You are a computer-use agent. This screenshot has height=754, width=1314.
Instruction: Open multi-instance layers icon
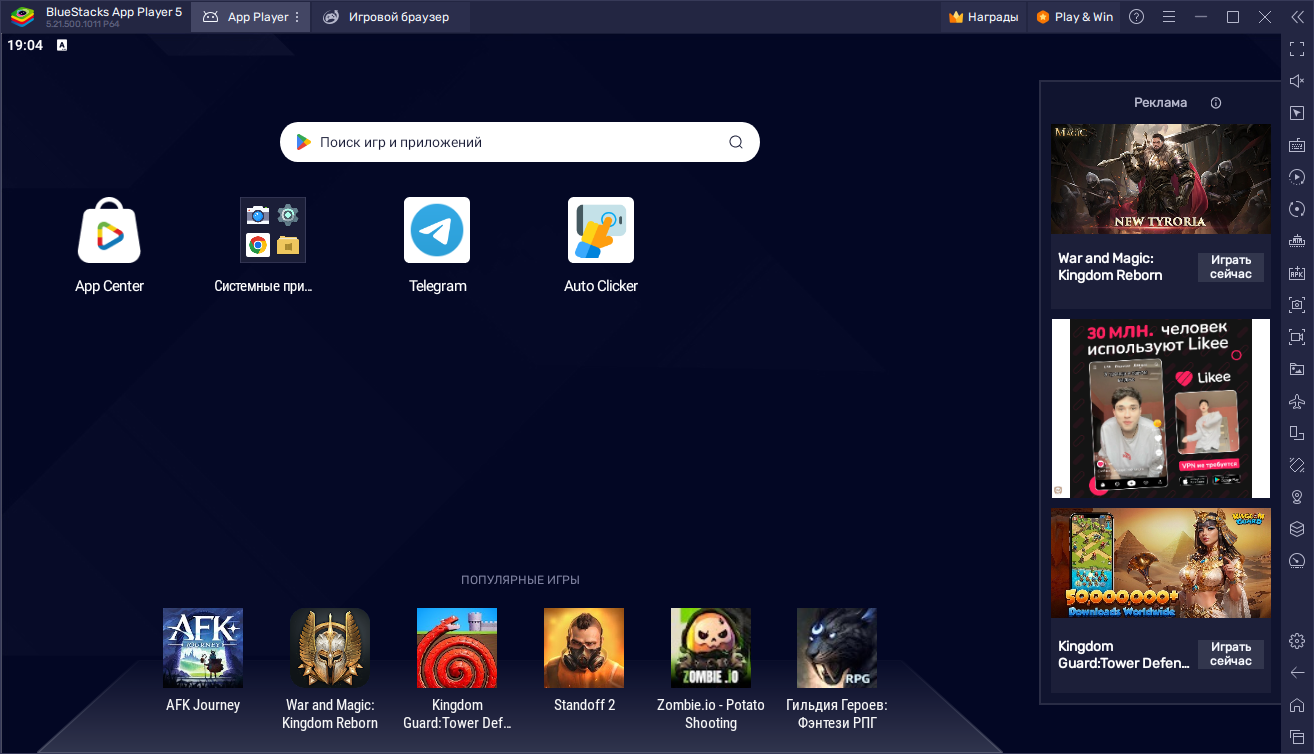click(x=1297, y=529)
